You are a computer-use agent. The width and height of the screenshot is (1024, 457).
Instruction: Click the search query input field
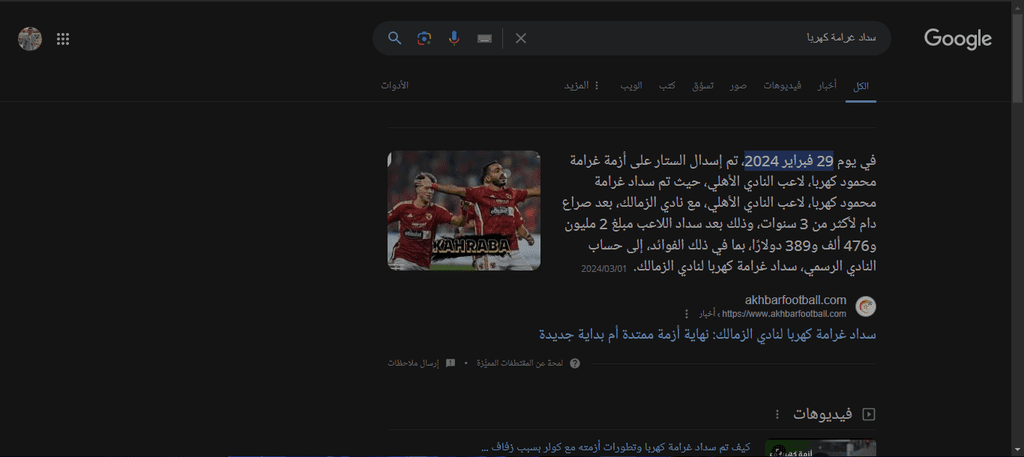click(705, 39)
